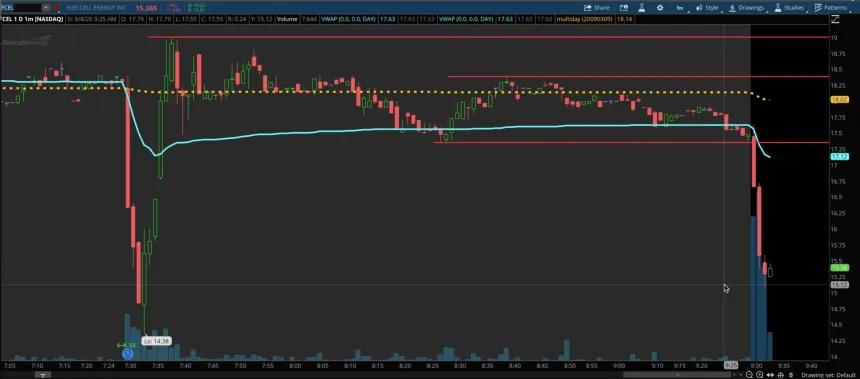
Task: Click the zoom out magnifier icon
Action: coord(750,374)
